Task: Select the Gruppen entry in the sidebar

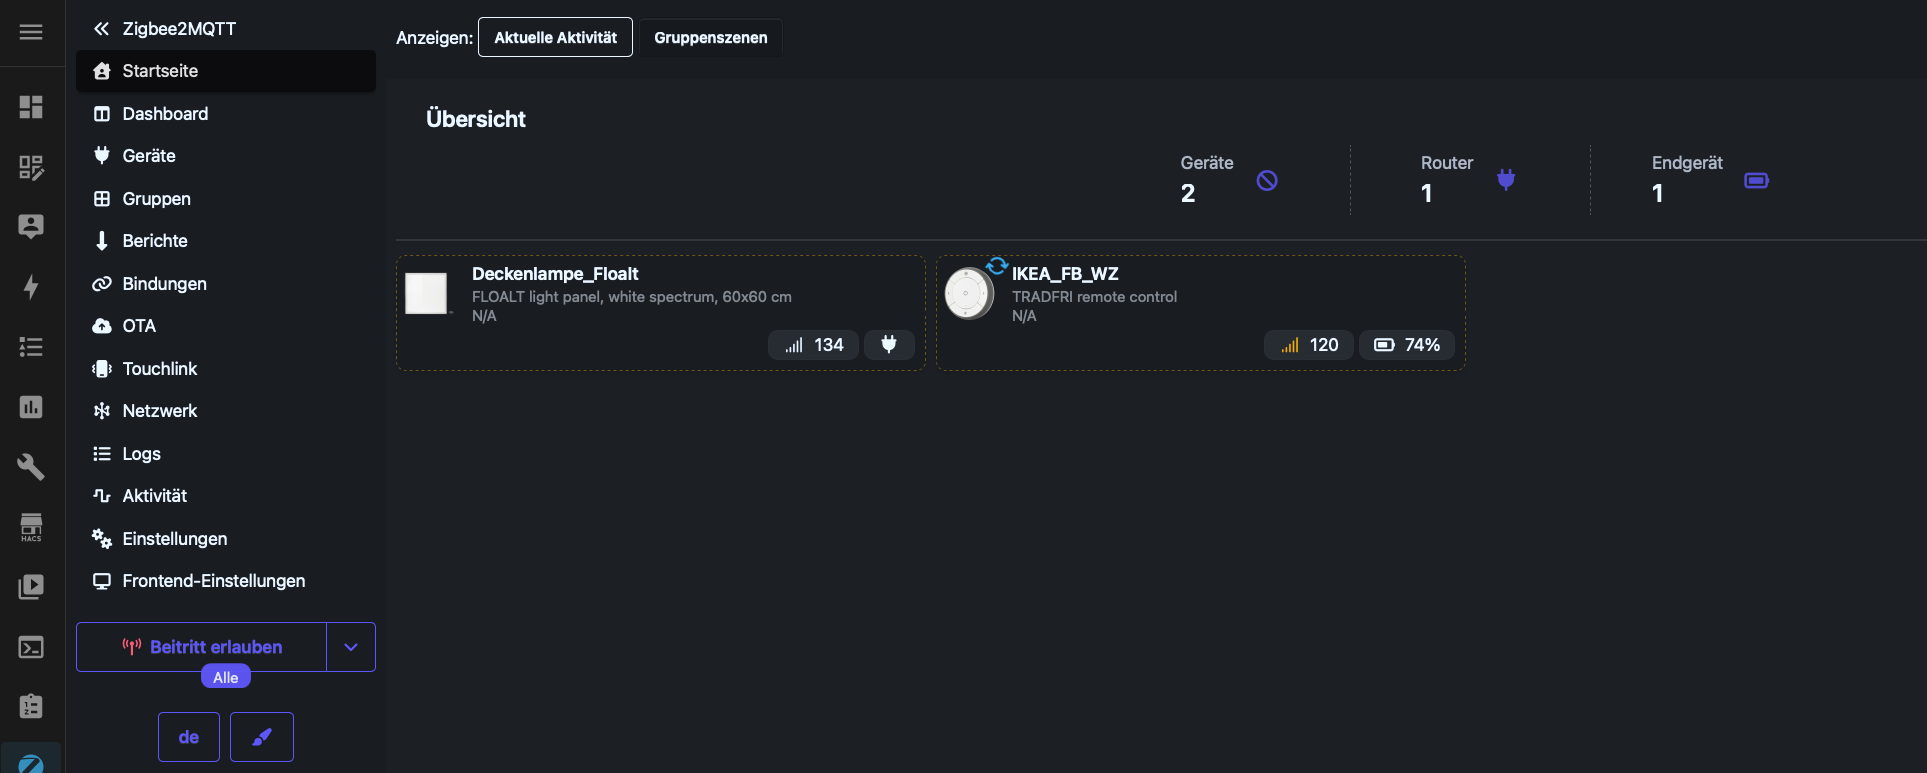Action: [x=155, y=199]
